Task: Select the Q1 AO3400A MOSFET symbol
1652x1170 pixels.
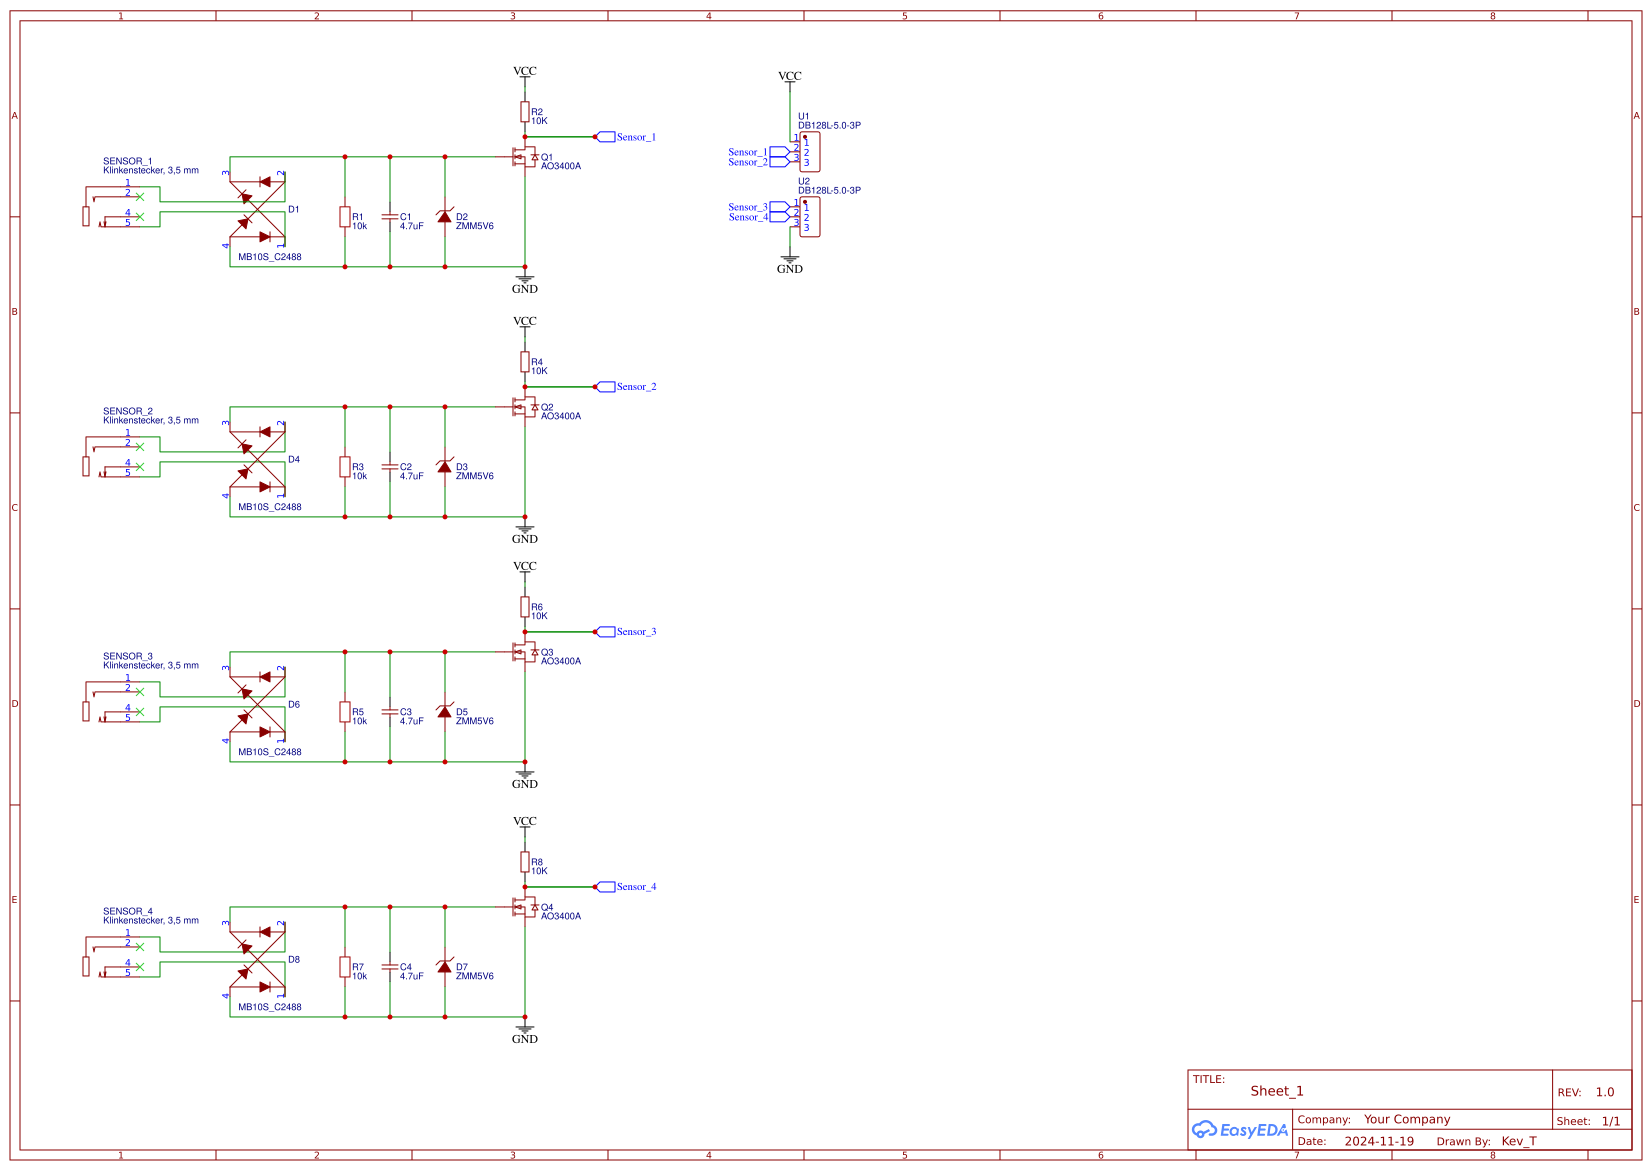Action: pyautogui.click(x=524, y=157)
